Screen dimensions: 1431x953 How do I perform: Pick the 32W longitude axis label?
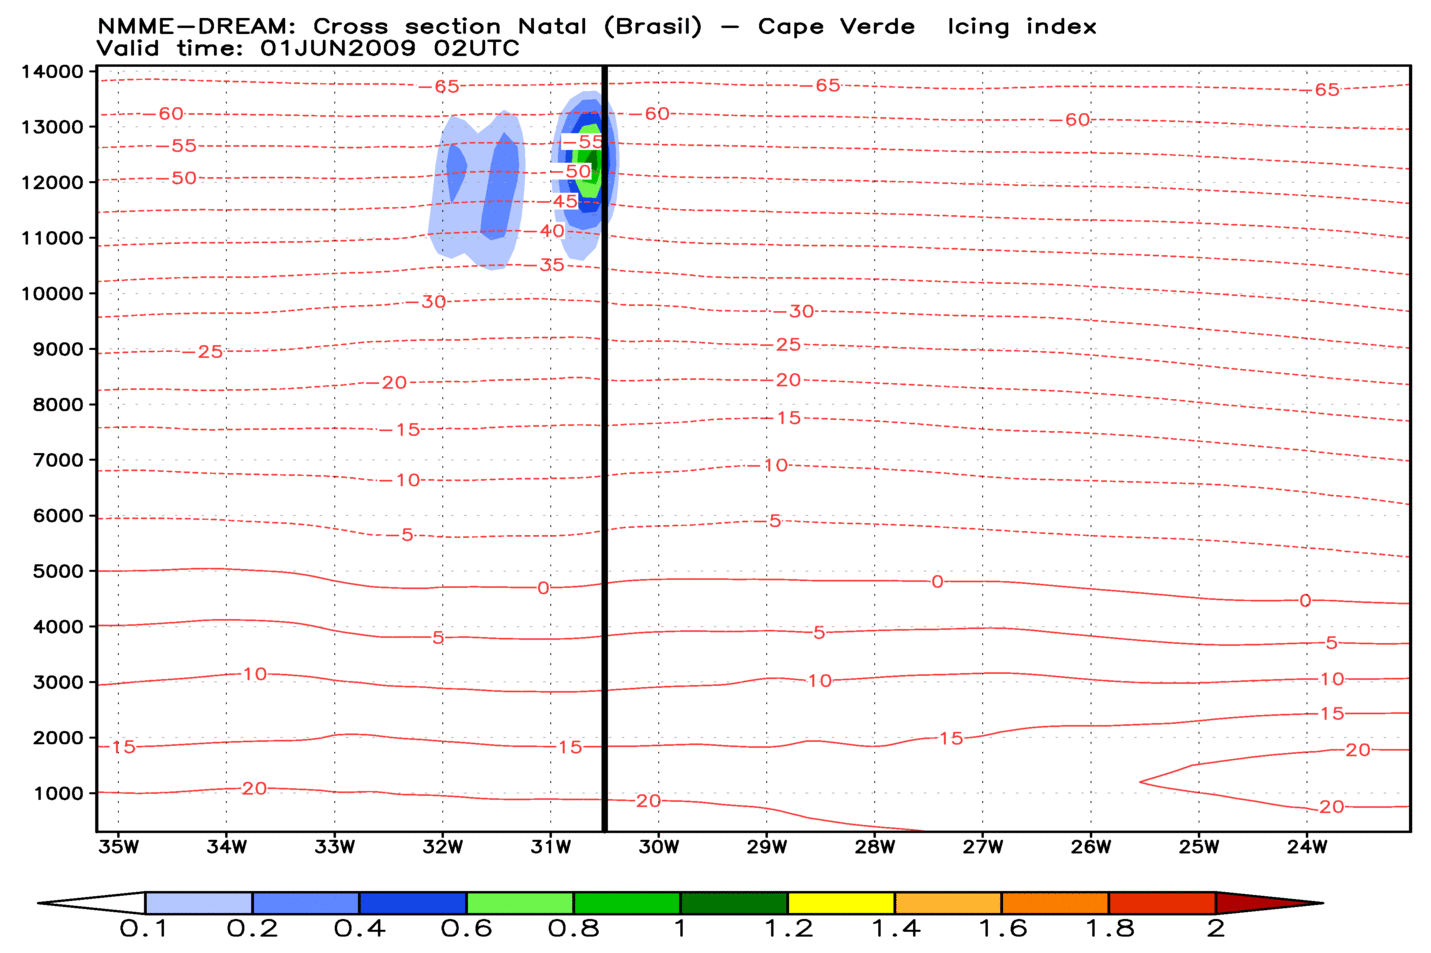tap(442, 847)
